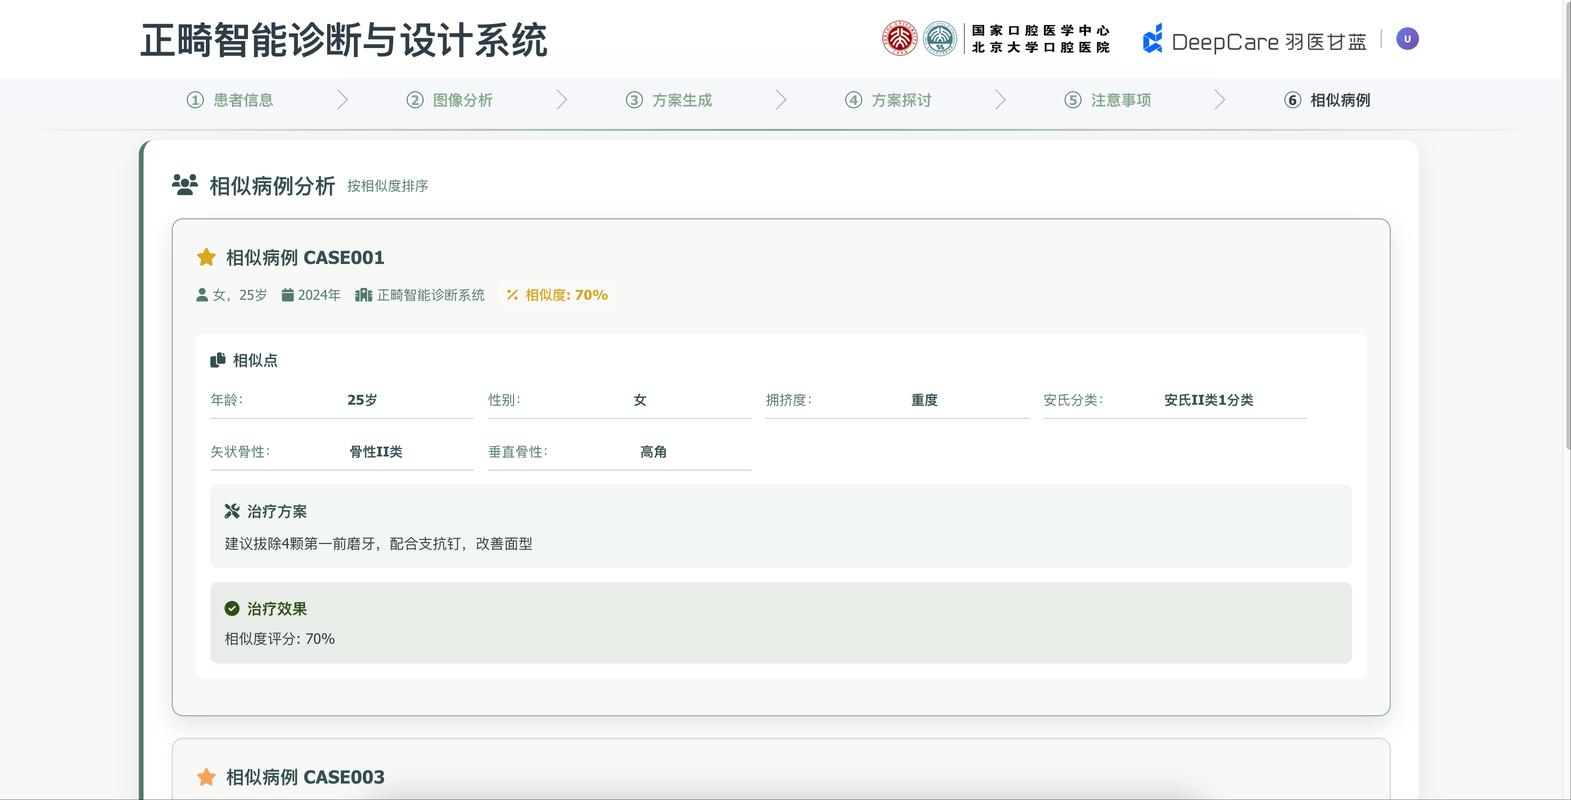Go to step 3 方案生成
1571x800 pixels.
coord(669,100)
